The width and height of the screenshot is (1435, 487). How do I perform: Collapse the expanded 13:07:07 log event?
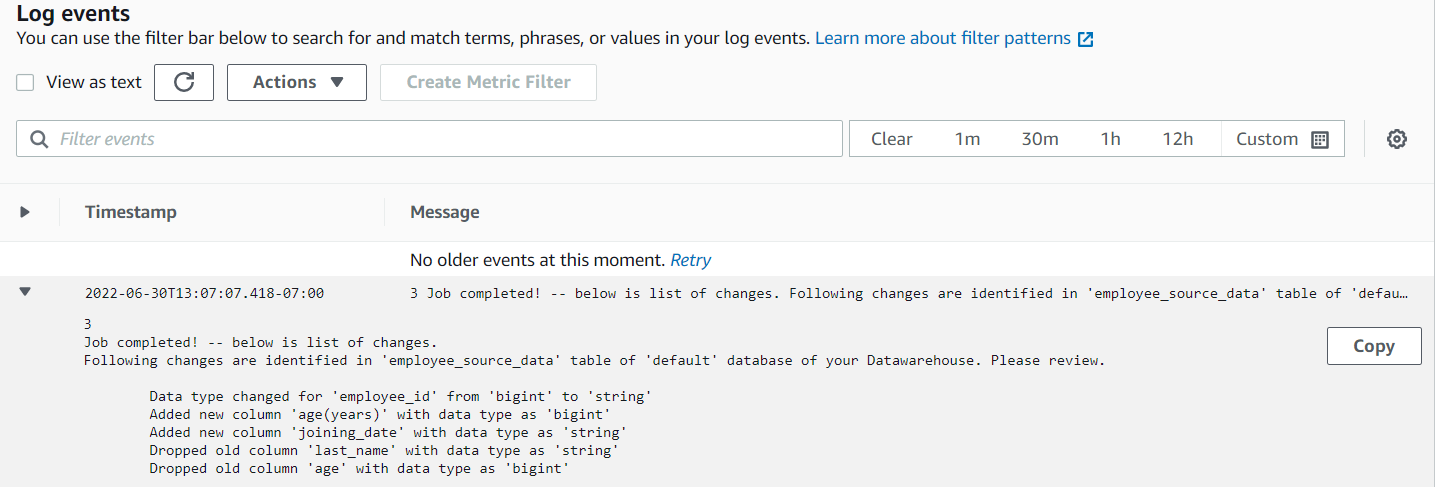click(25, 292)
